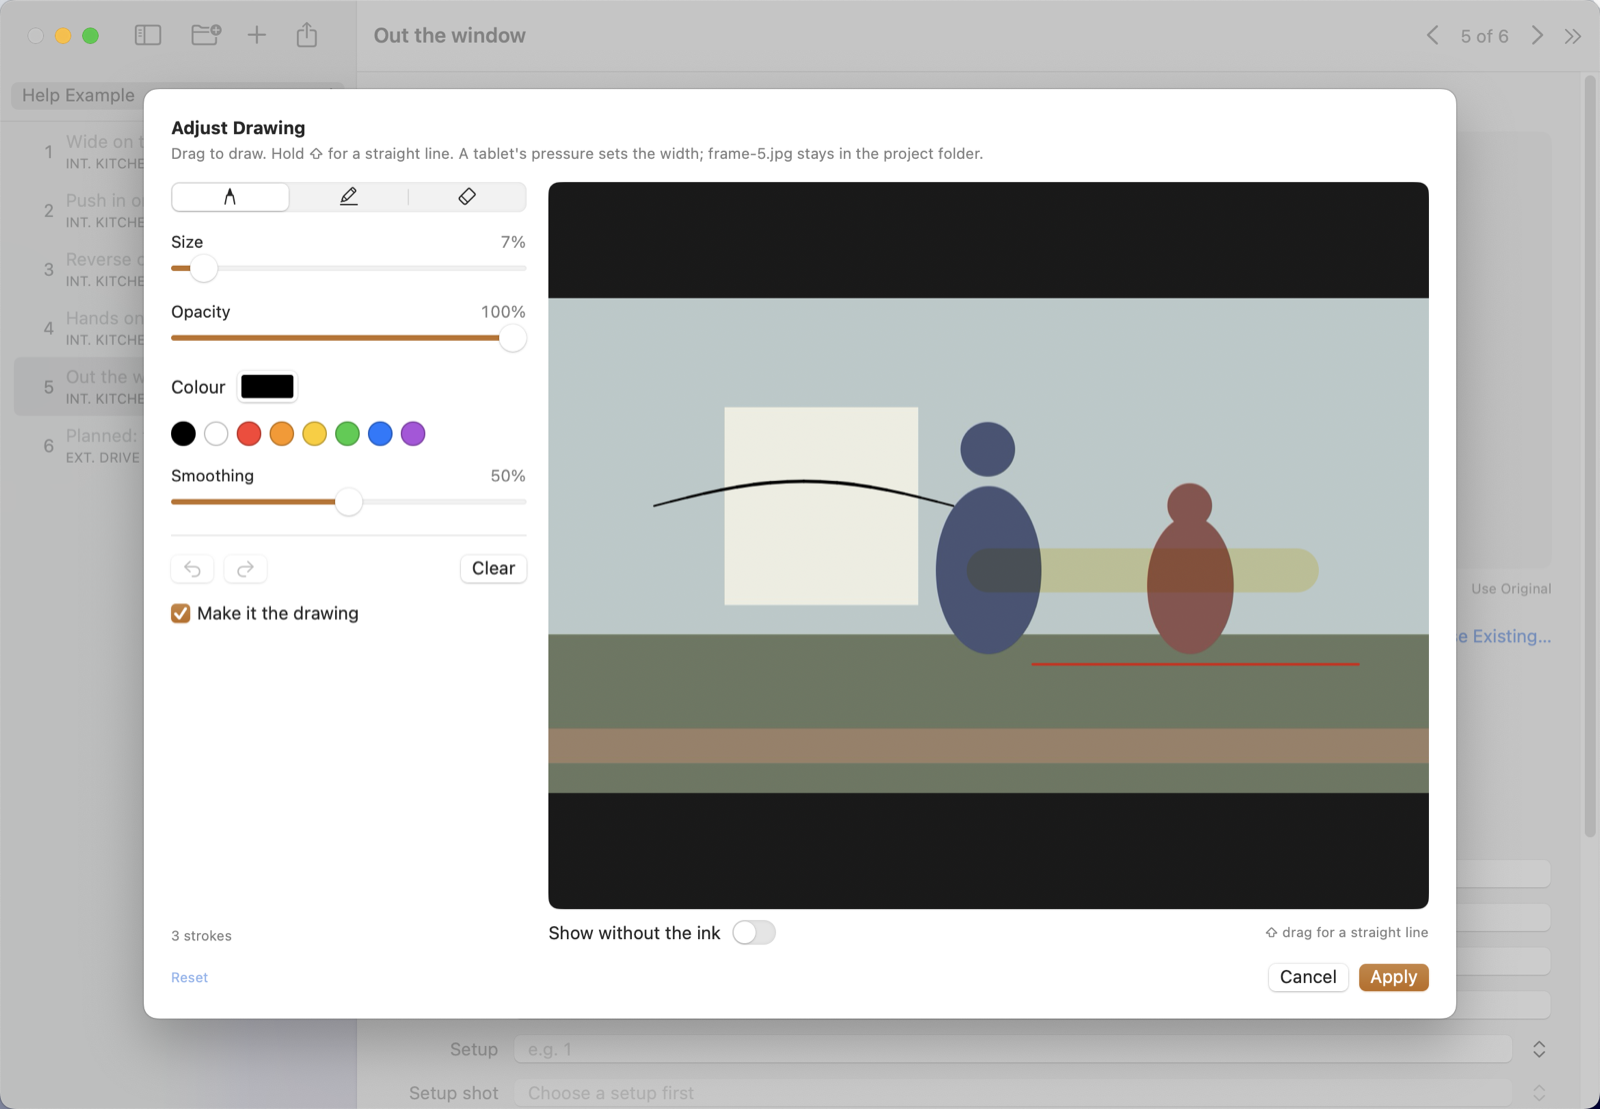Screen dimensions: 1600x1109
Task: Choose the blue colour swatch
Action: pyautogui.click(x=380, y=433)
